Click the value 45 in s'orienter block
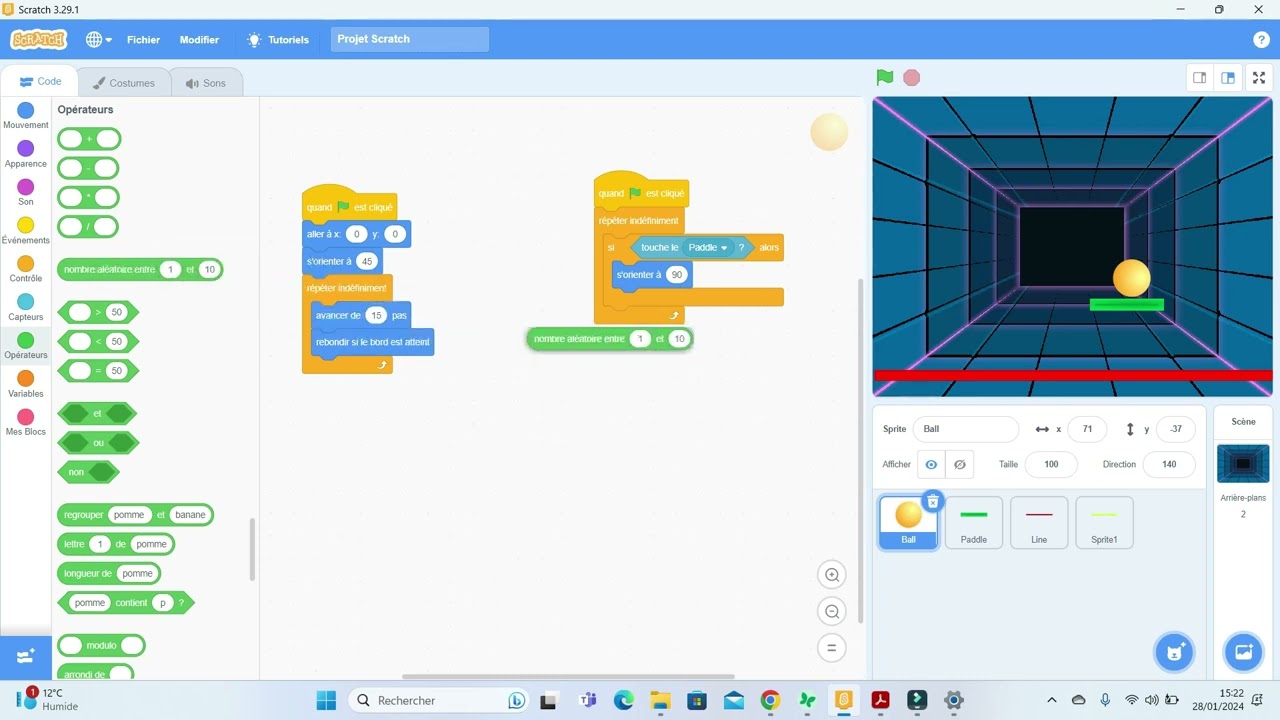Screen dimensions: 1280x720 point(366,262)
